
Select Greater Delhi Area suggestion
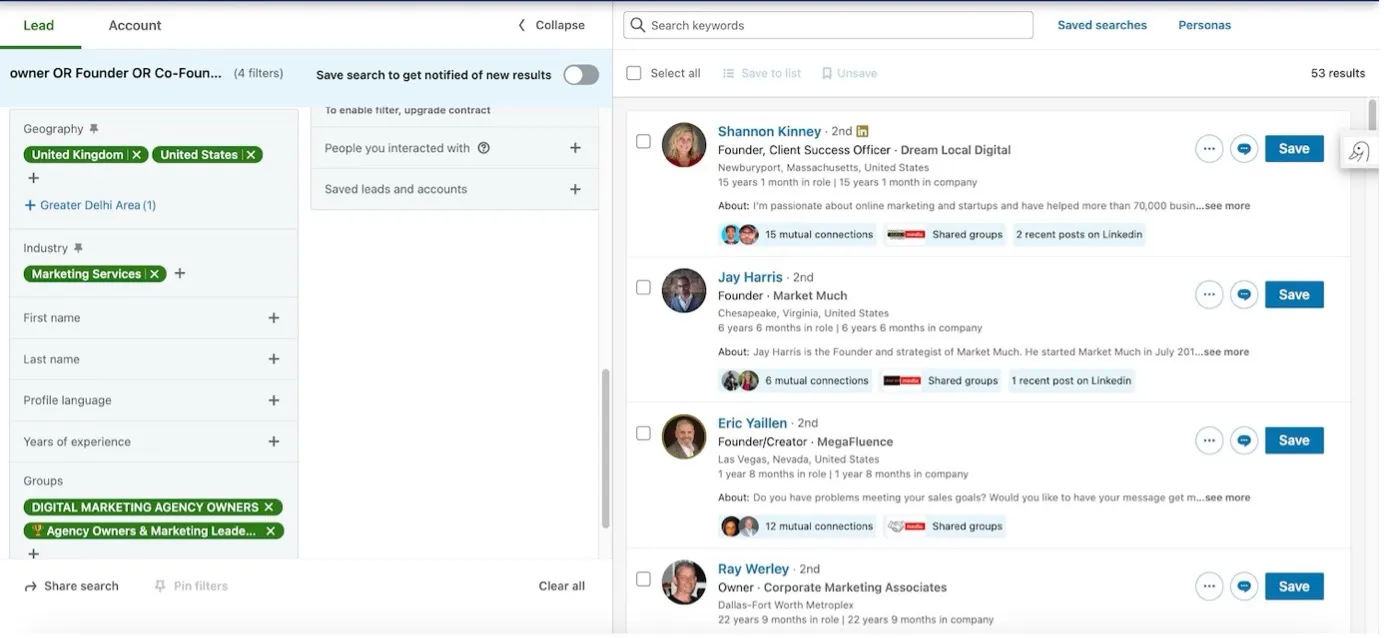90,205
